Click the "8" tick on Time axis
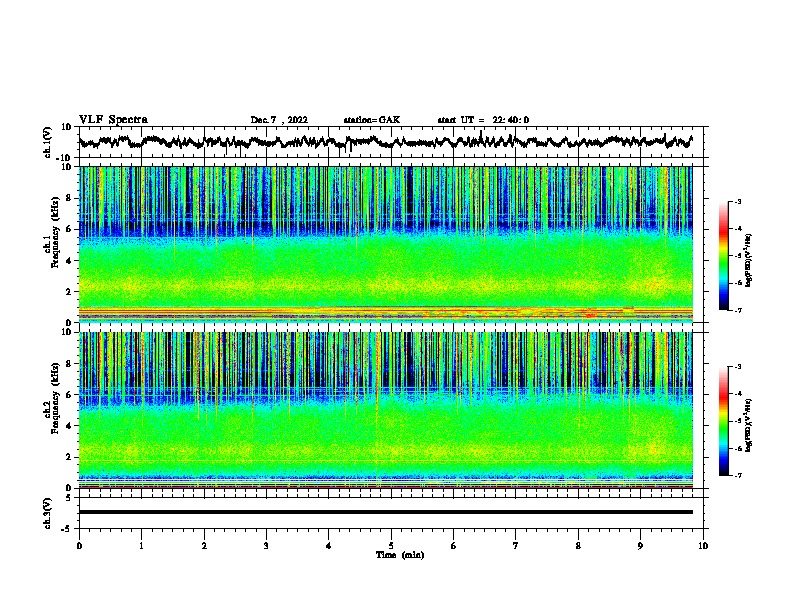The image size is (792, 612). pos(578,546)
